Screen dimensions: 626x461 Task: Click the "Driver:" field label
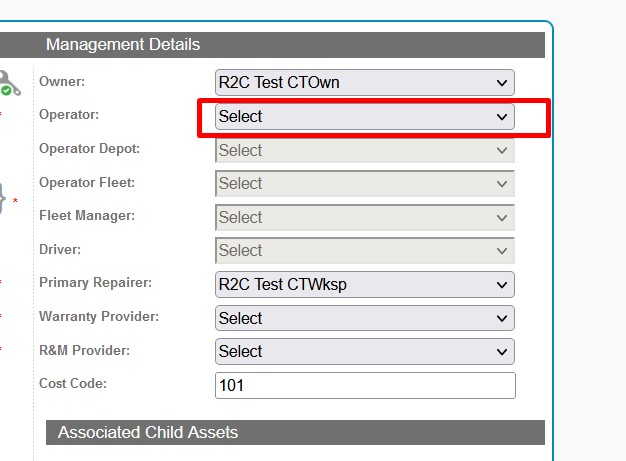coord(60,249)
